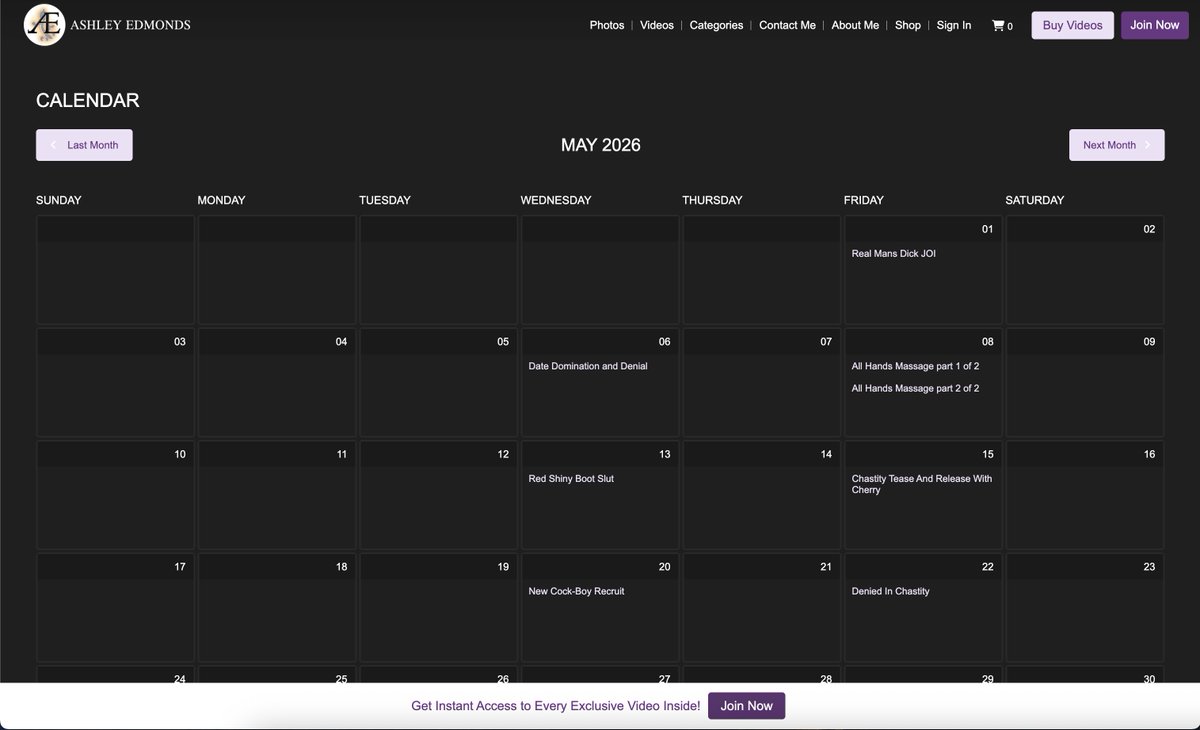The width and height of the screenshot is (1200, 730).
Task: Open Categories in the top nav
Action: click(716, 25)
